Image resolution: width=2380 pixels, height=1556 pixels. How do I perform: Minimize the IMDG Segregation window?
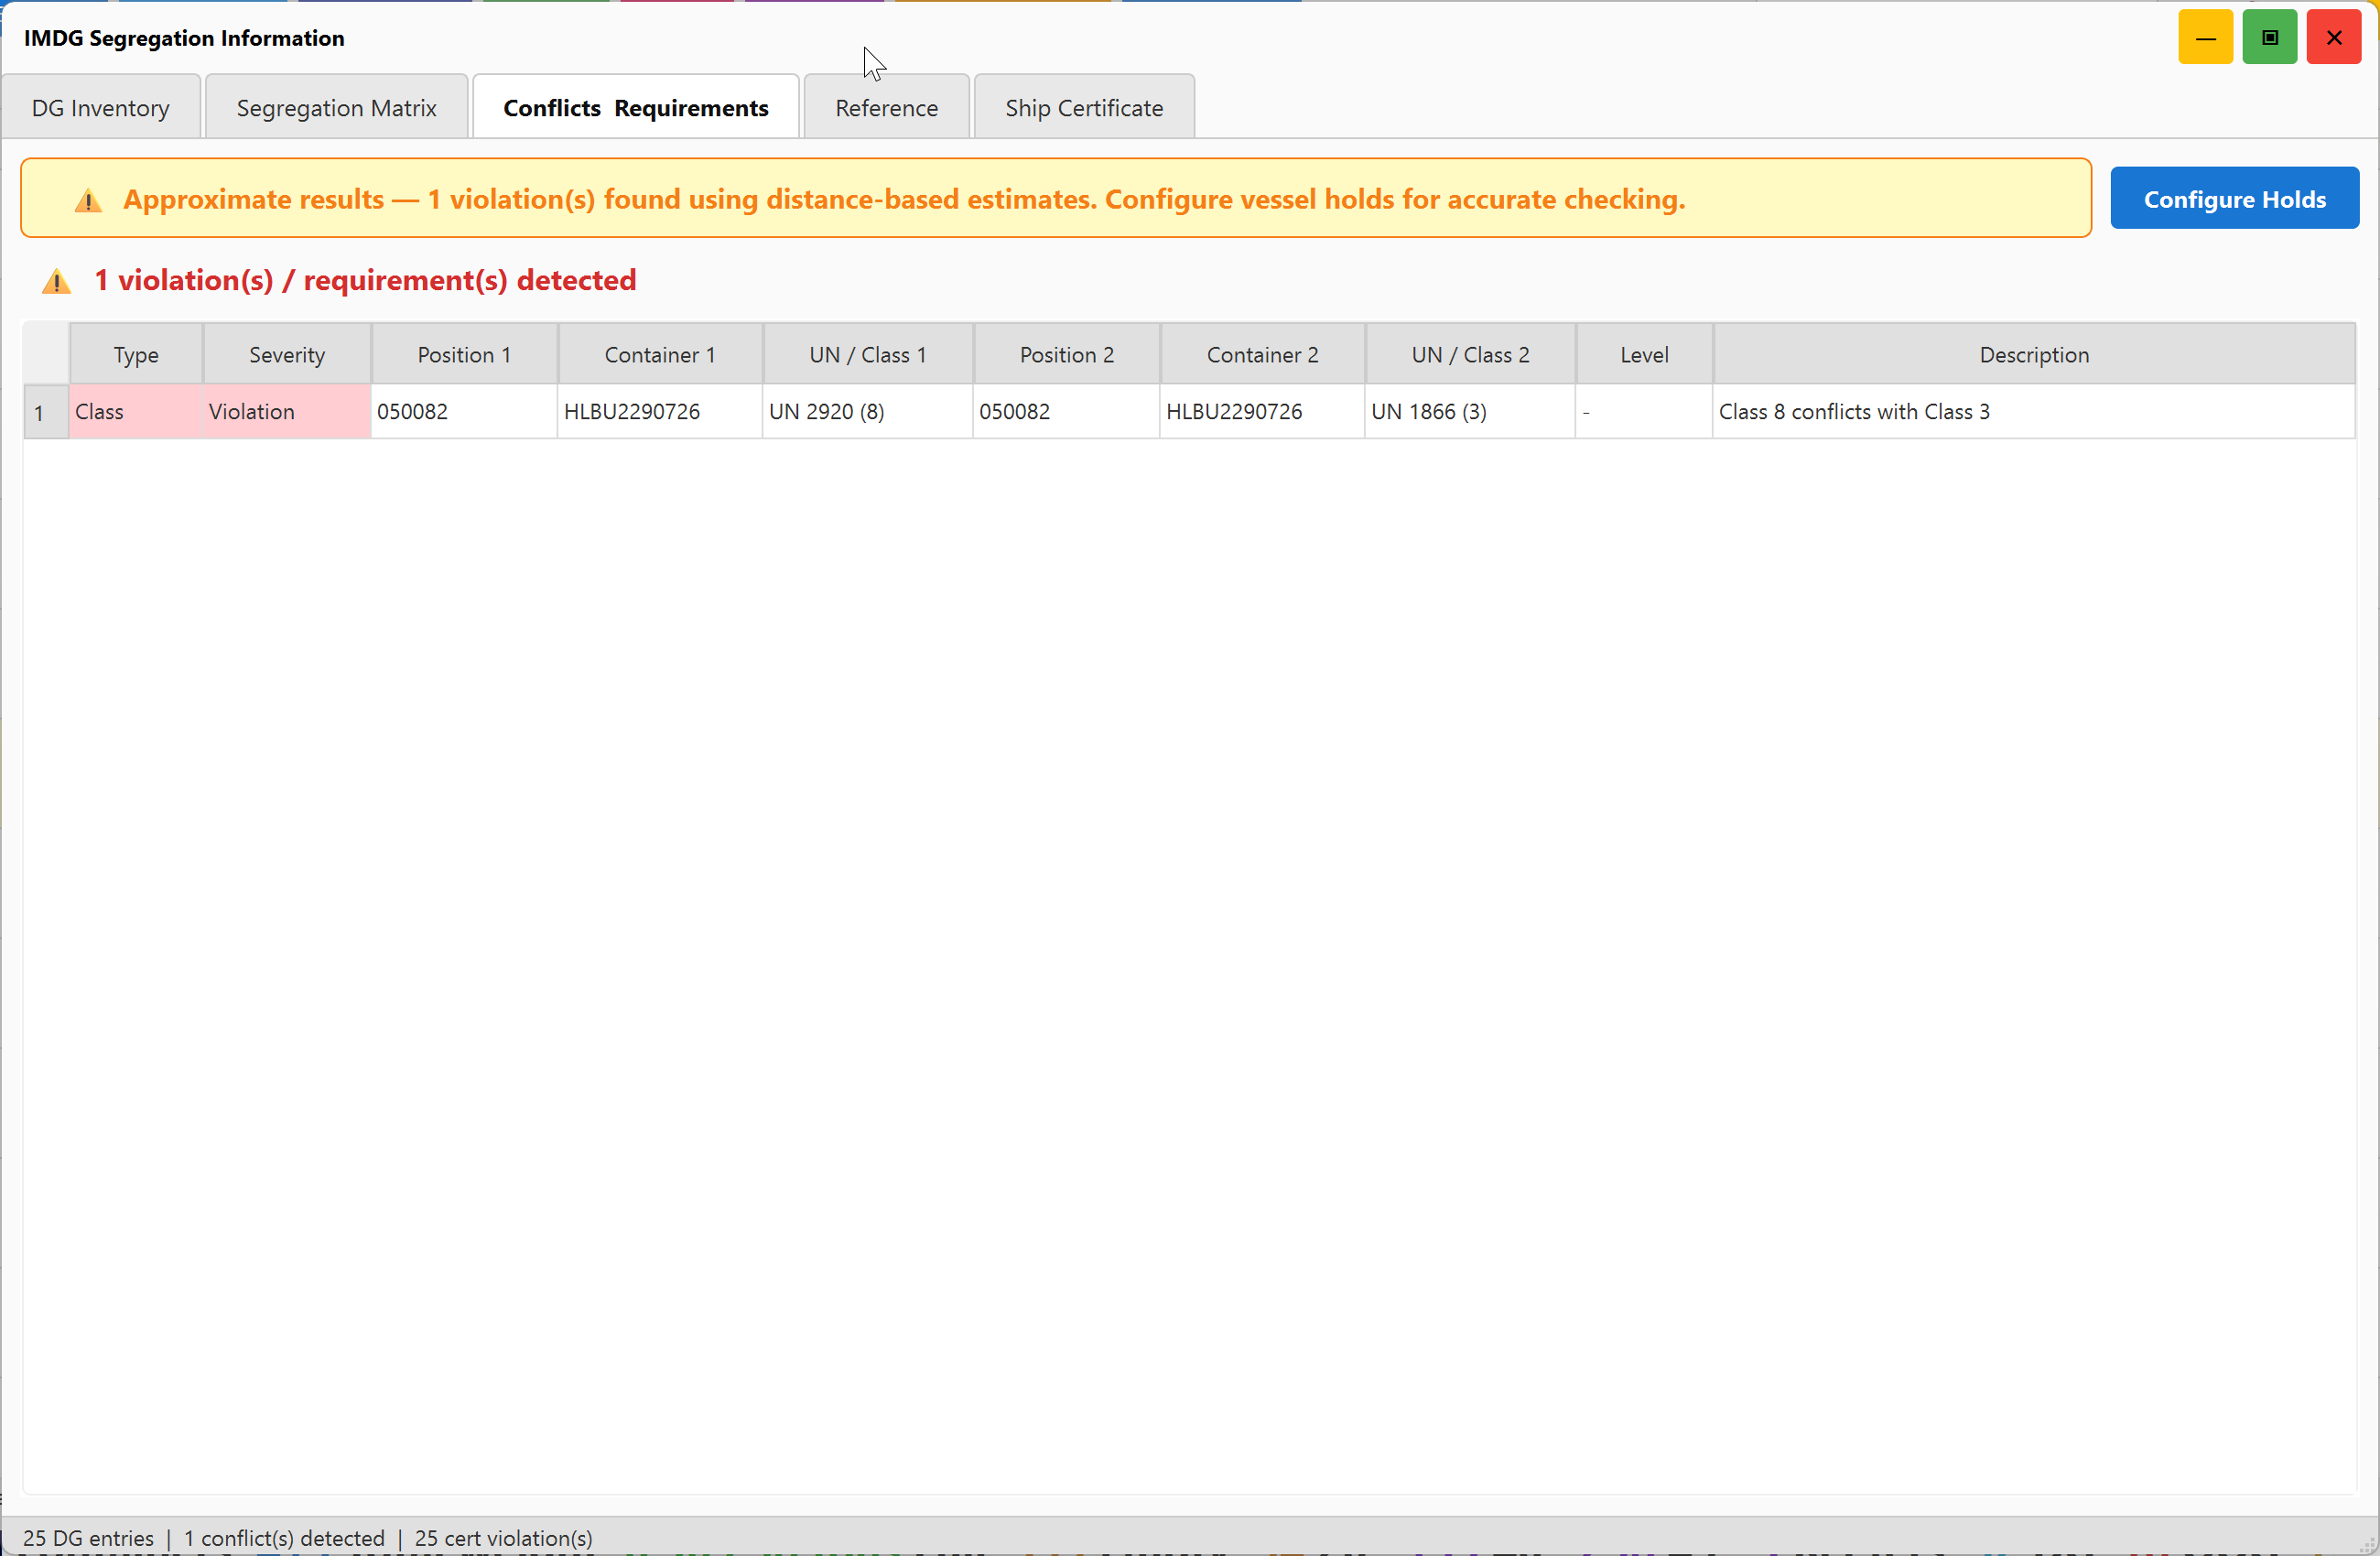coord(2205,37)
